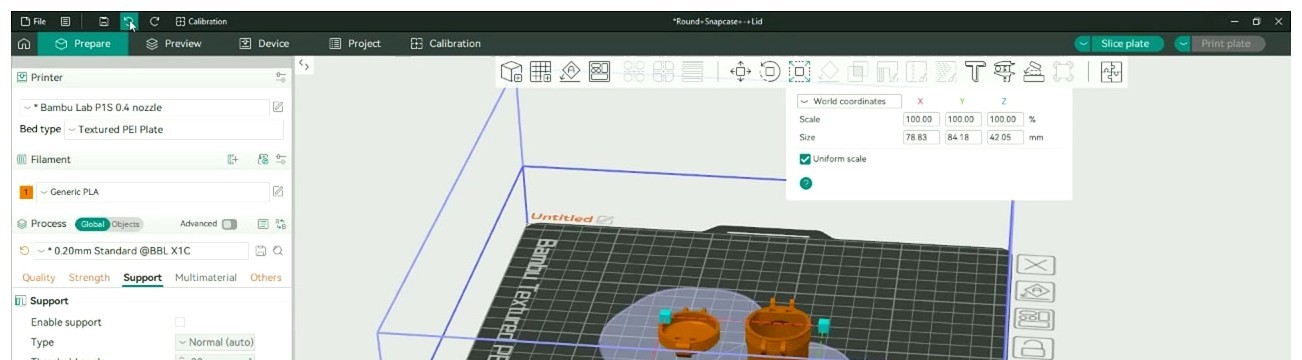Image resolution: width=1302 pixels, height=360 pixels.
Task: Select the Scale tool
Action: pyautogui.click(x=799, y=71)
